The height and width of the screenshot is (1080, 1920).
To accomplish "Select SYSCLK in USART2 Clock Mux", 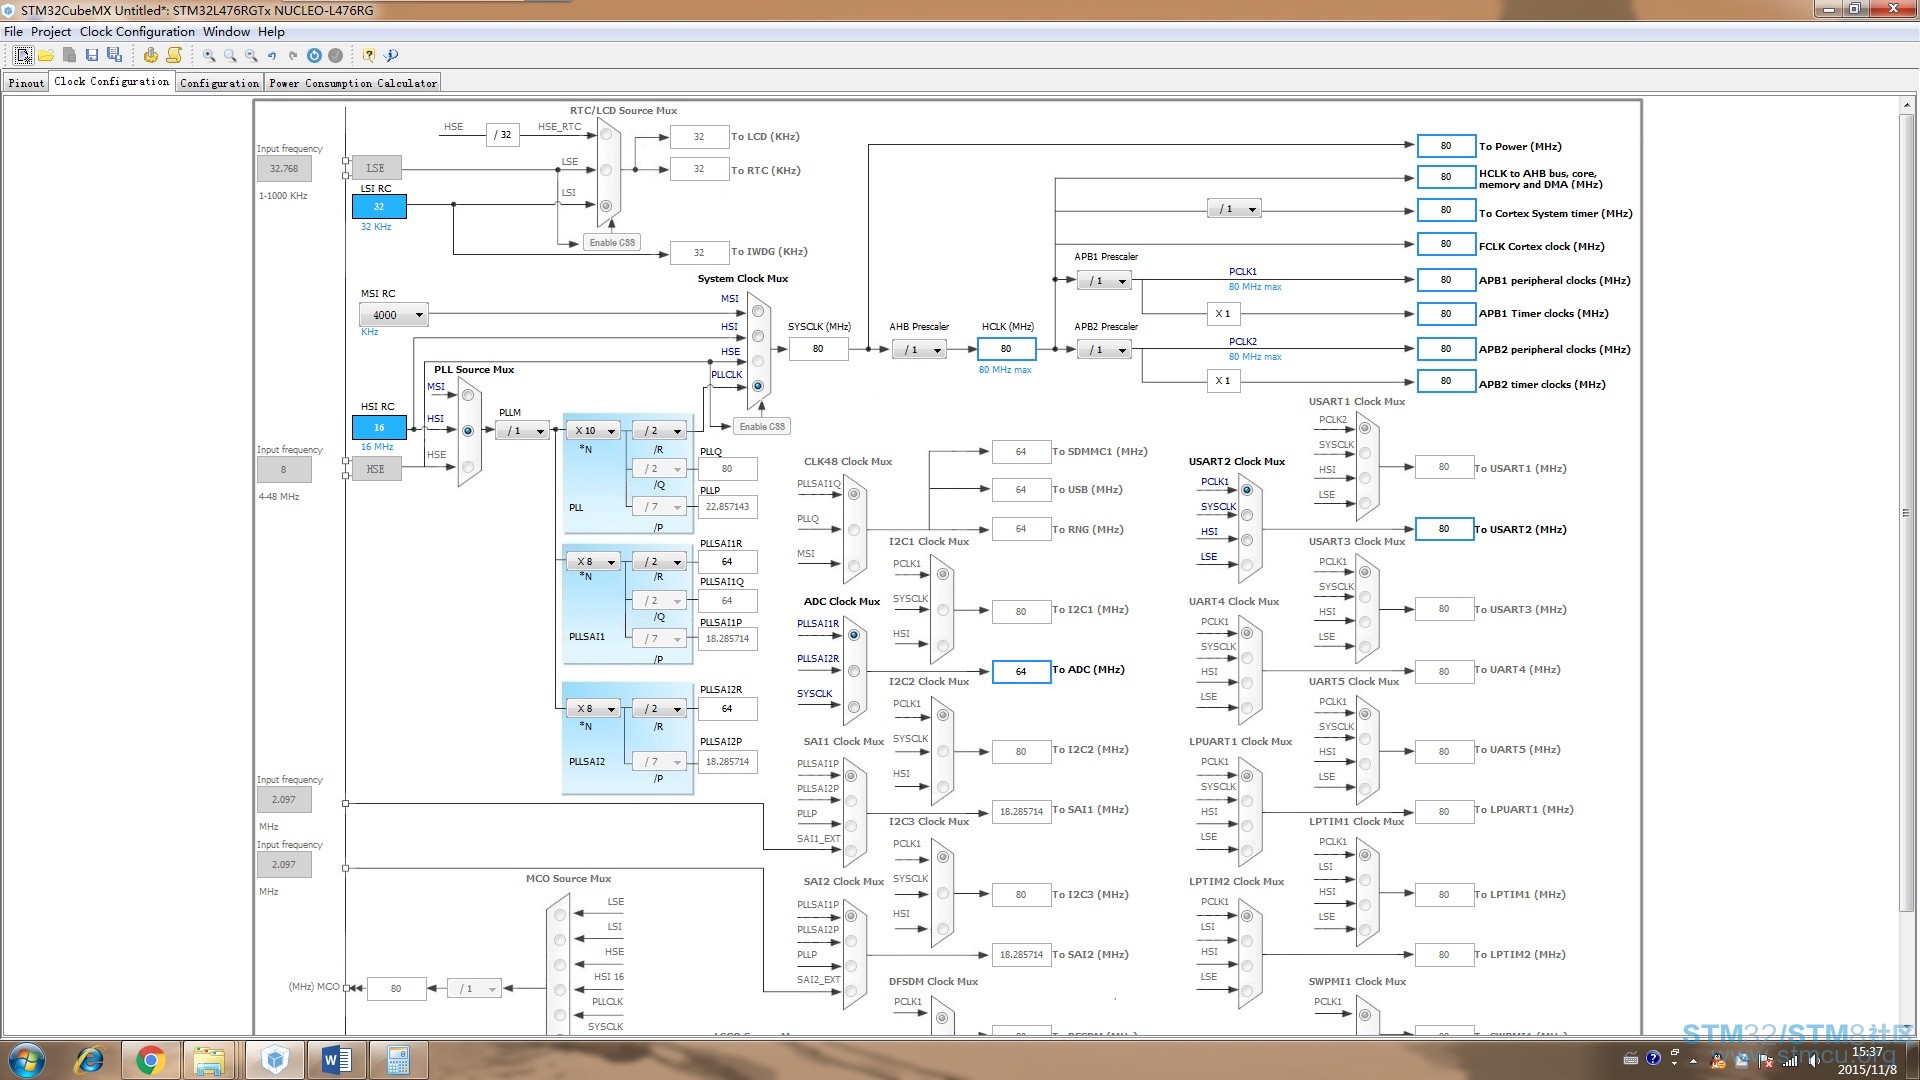I will point(1247,515).
